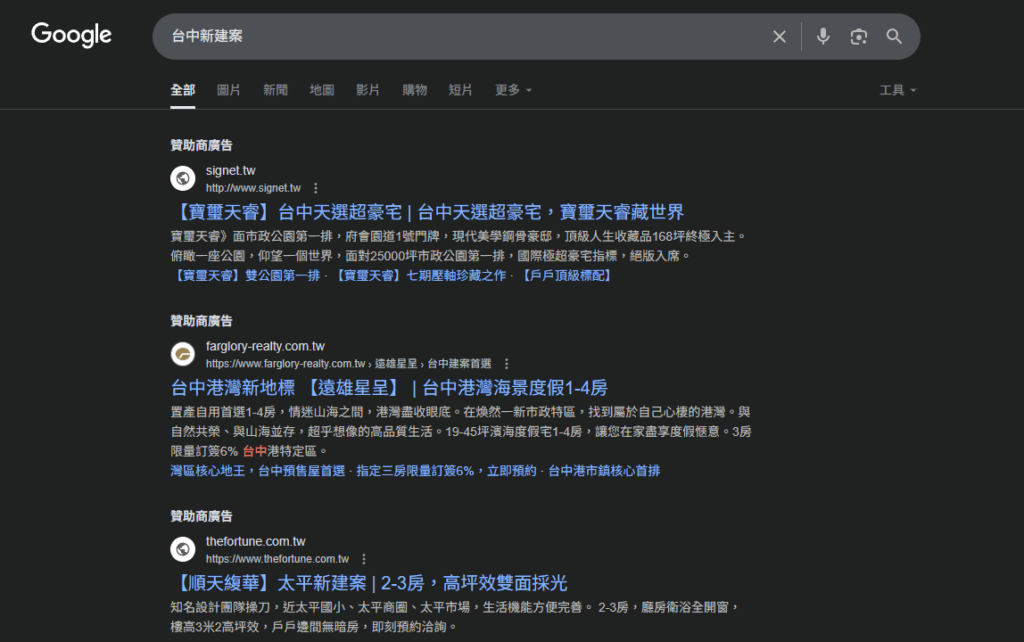This screenshot has width=1024, height=642.
Task: Expand the 更多 dropdown
Action: click(513, 90)
